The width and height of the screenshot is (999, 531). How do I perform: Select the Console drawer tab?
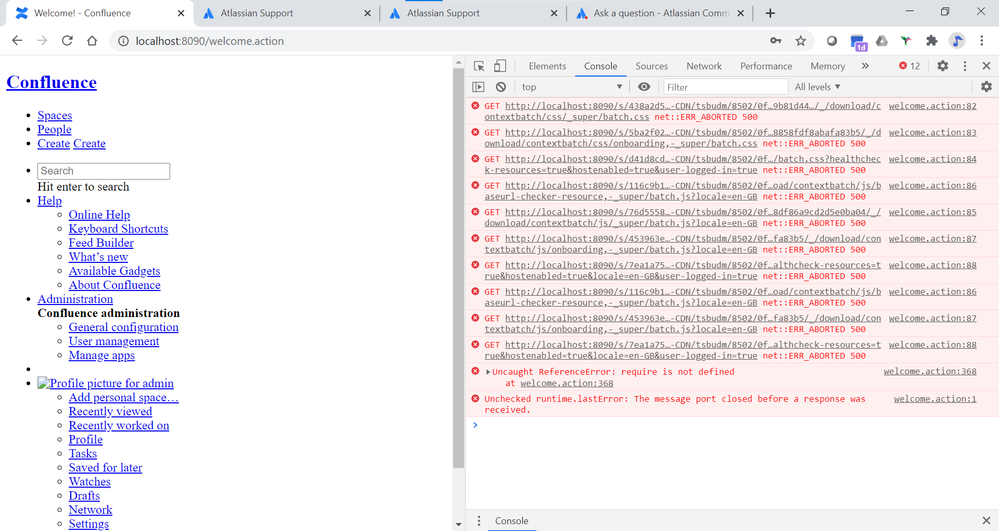point(512,521)
